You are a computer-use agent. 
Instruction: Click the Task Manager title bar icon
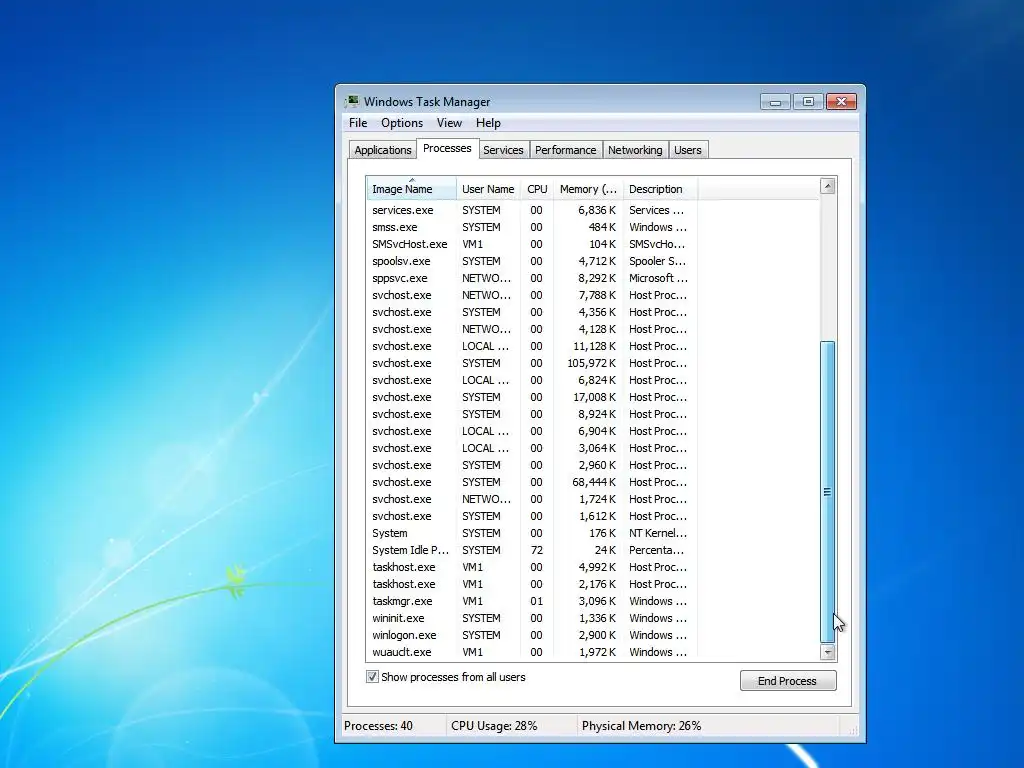[353, 101]
